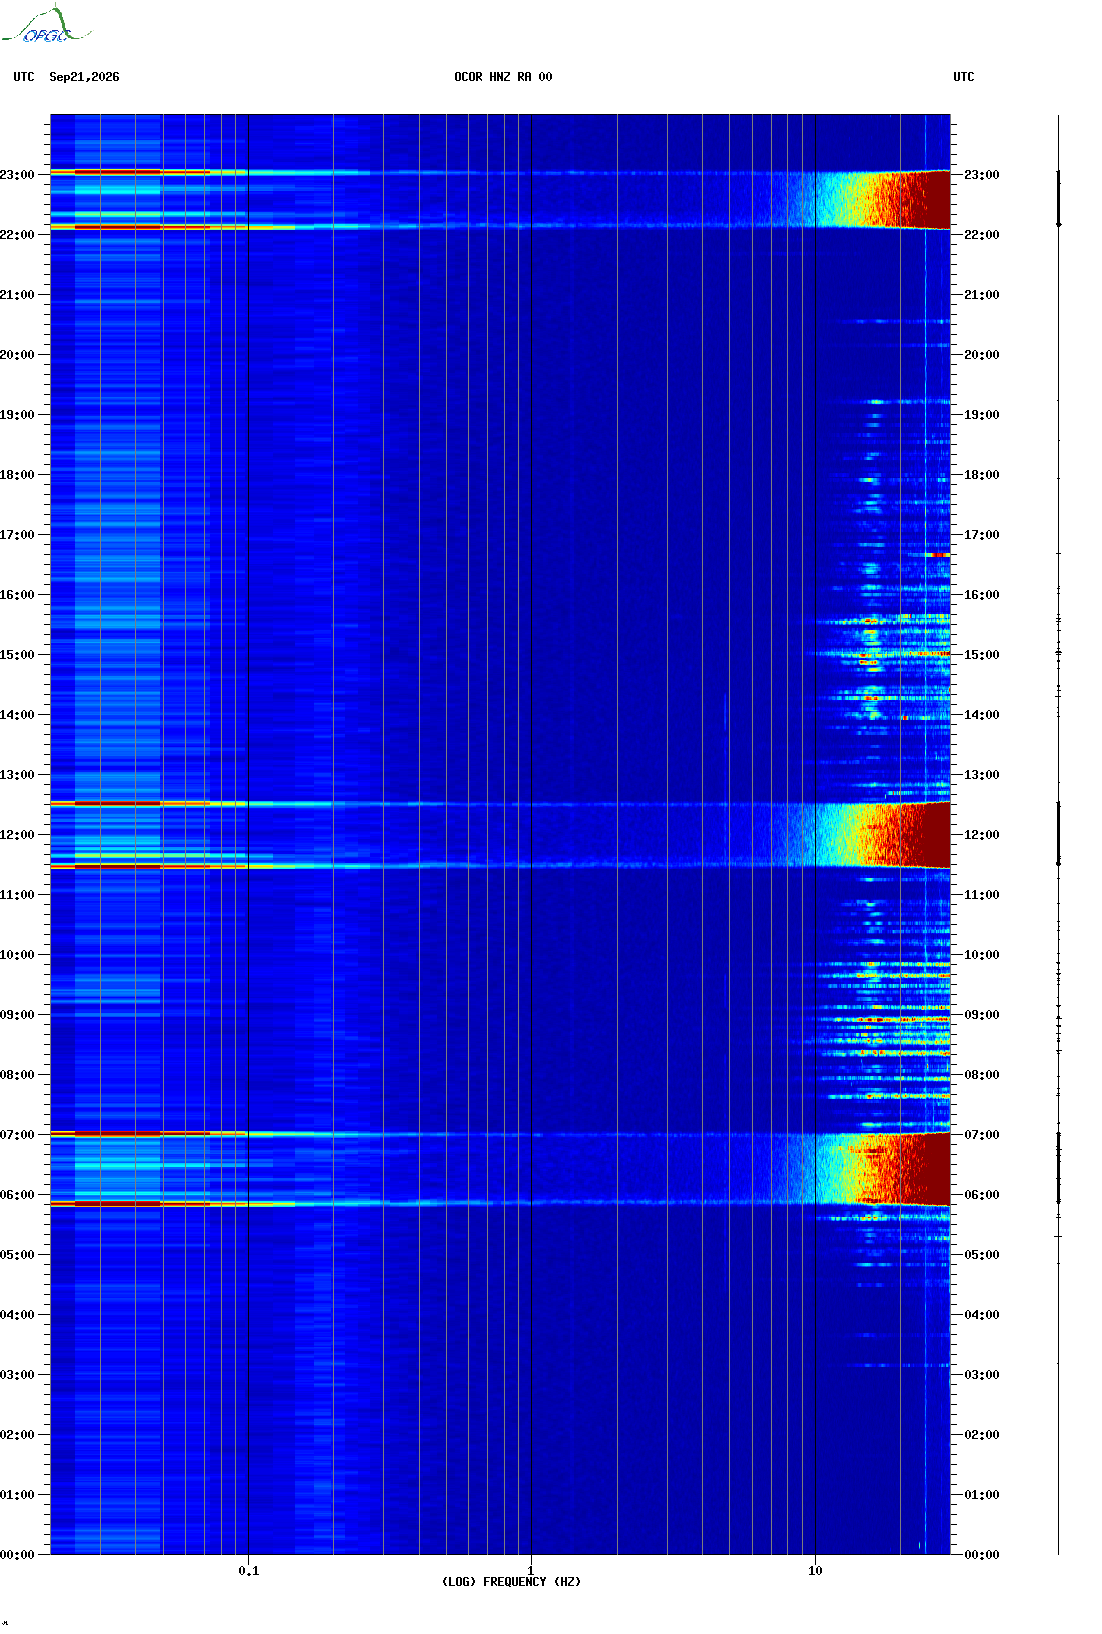Click the 09:00 time tick on left axis
1102x1634 pixels.
17,1015
